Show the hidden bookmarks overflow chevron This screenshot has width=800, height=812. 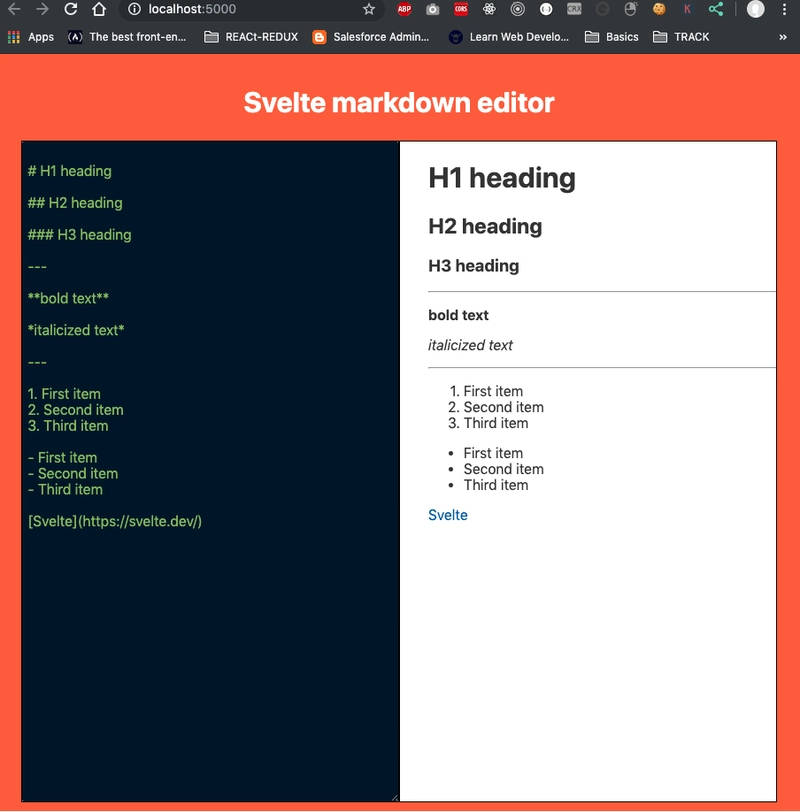tap(783, 37)
